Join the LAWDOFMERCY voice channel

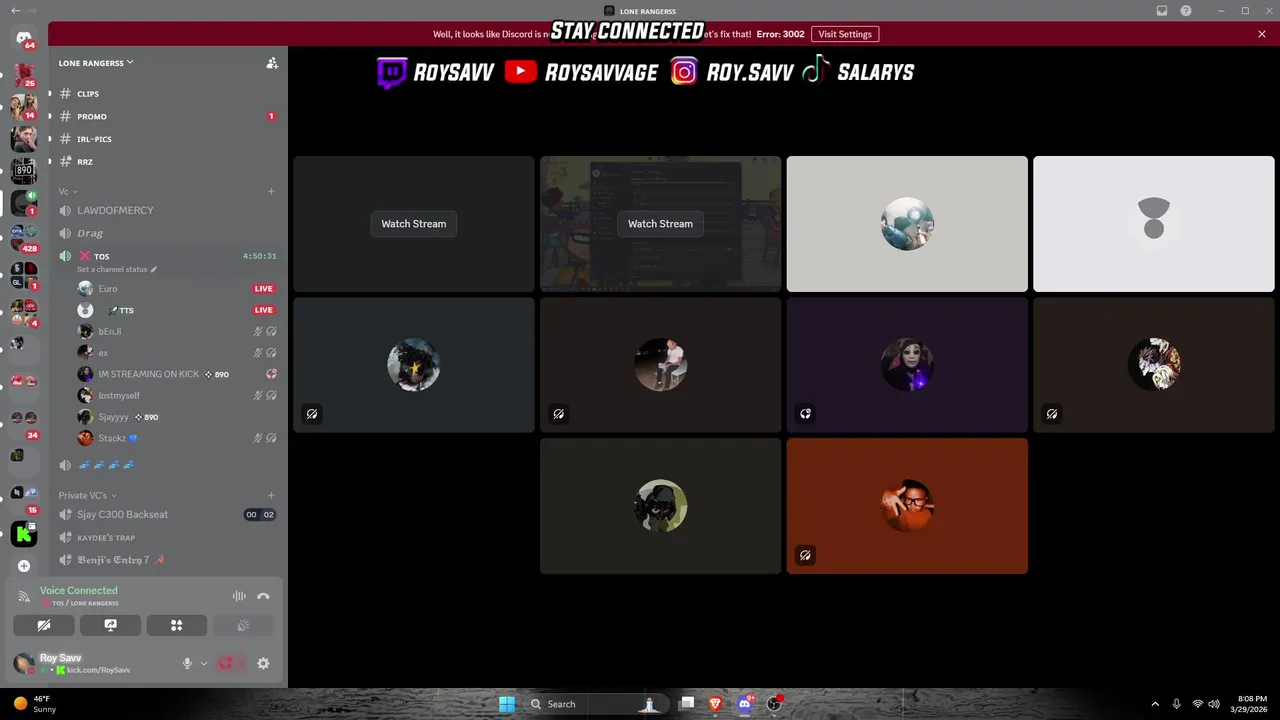point(167,210)
